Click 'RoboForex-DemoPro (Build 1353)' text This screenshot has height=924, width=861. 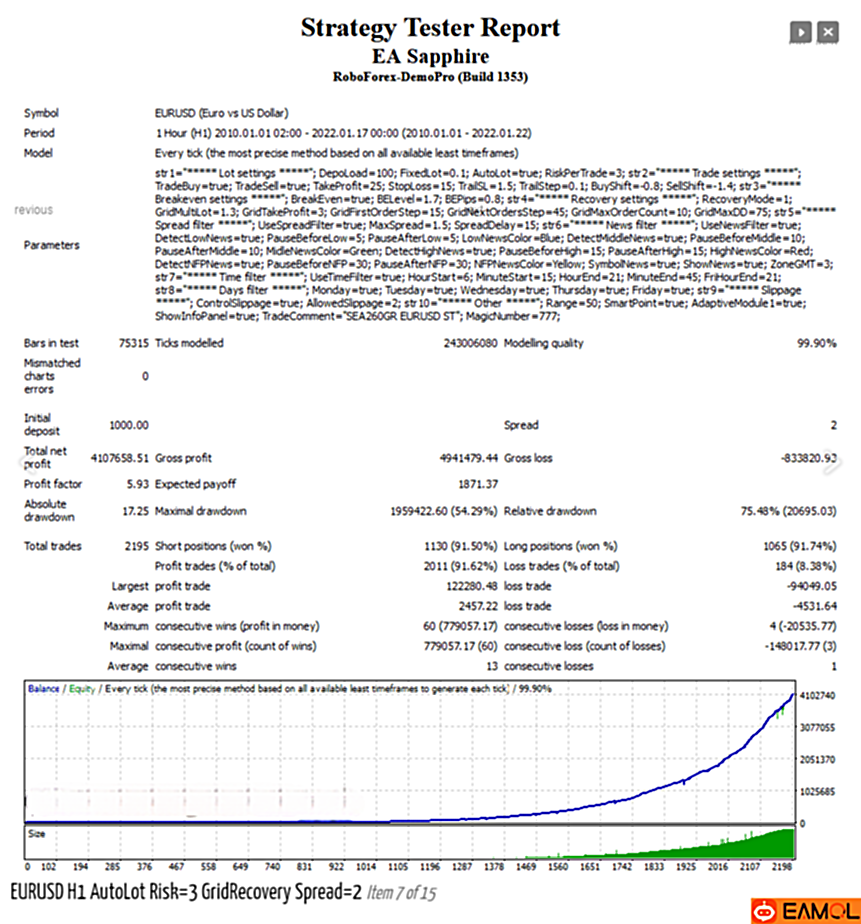click(x=430, y=77)
